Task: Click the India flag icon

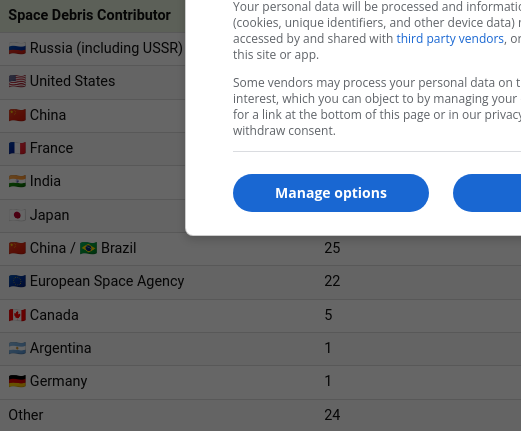Action: coord(17,181)
